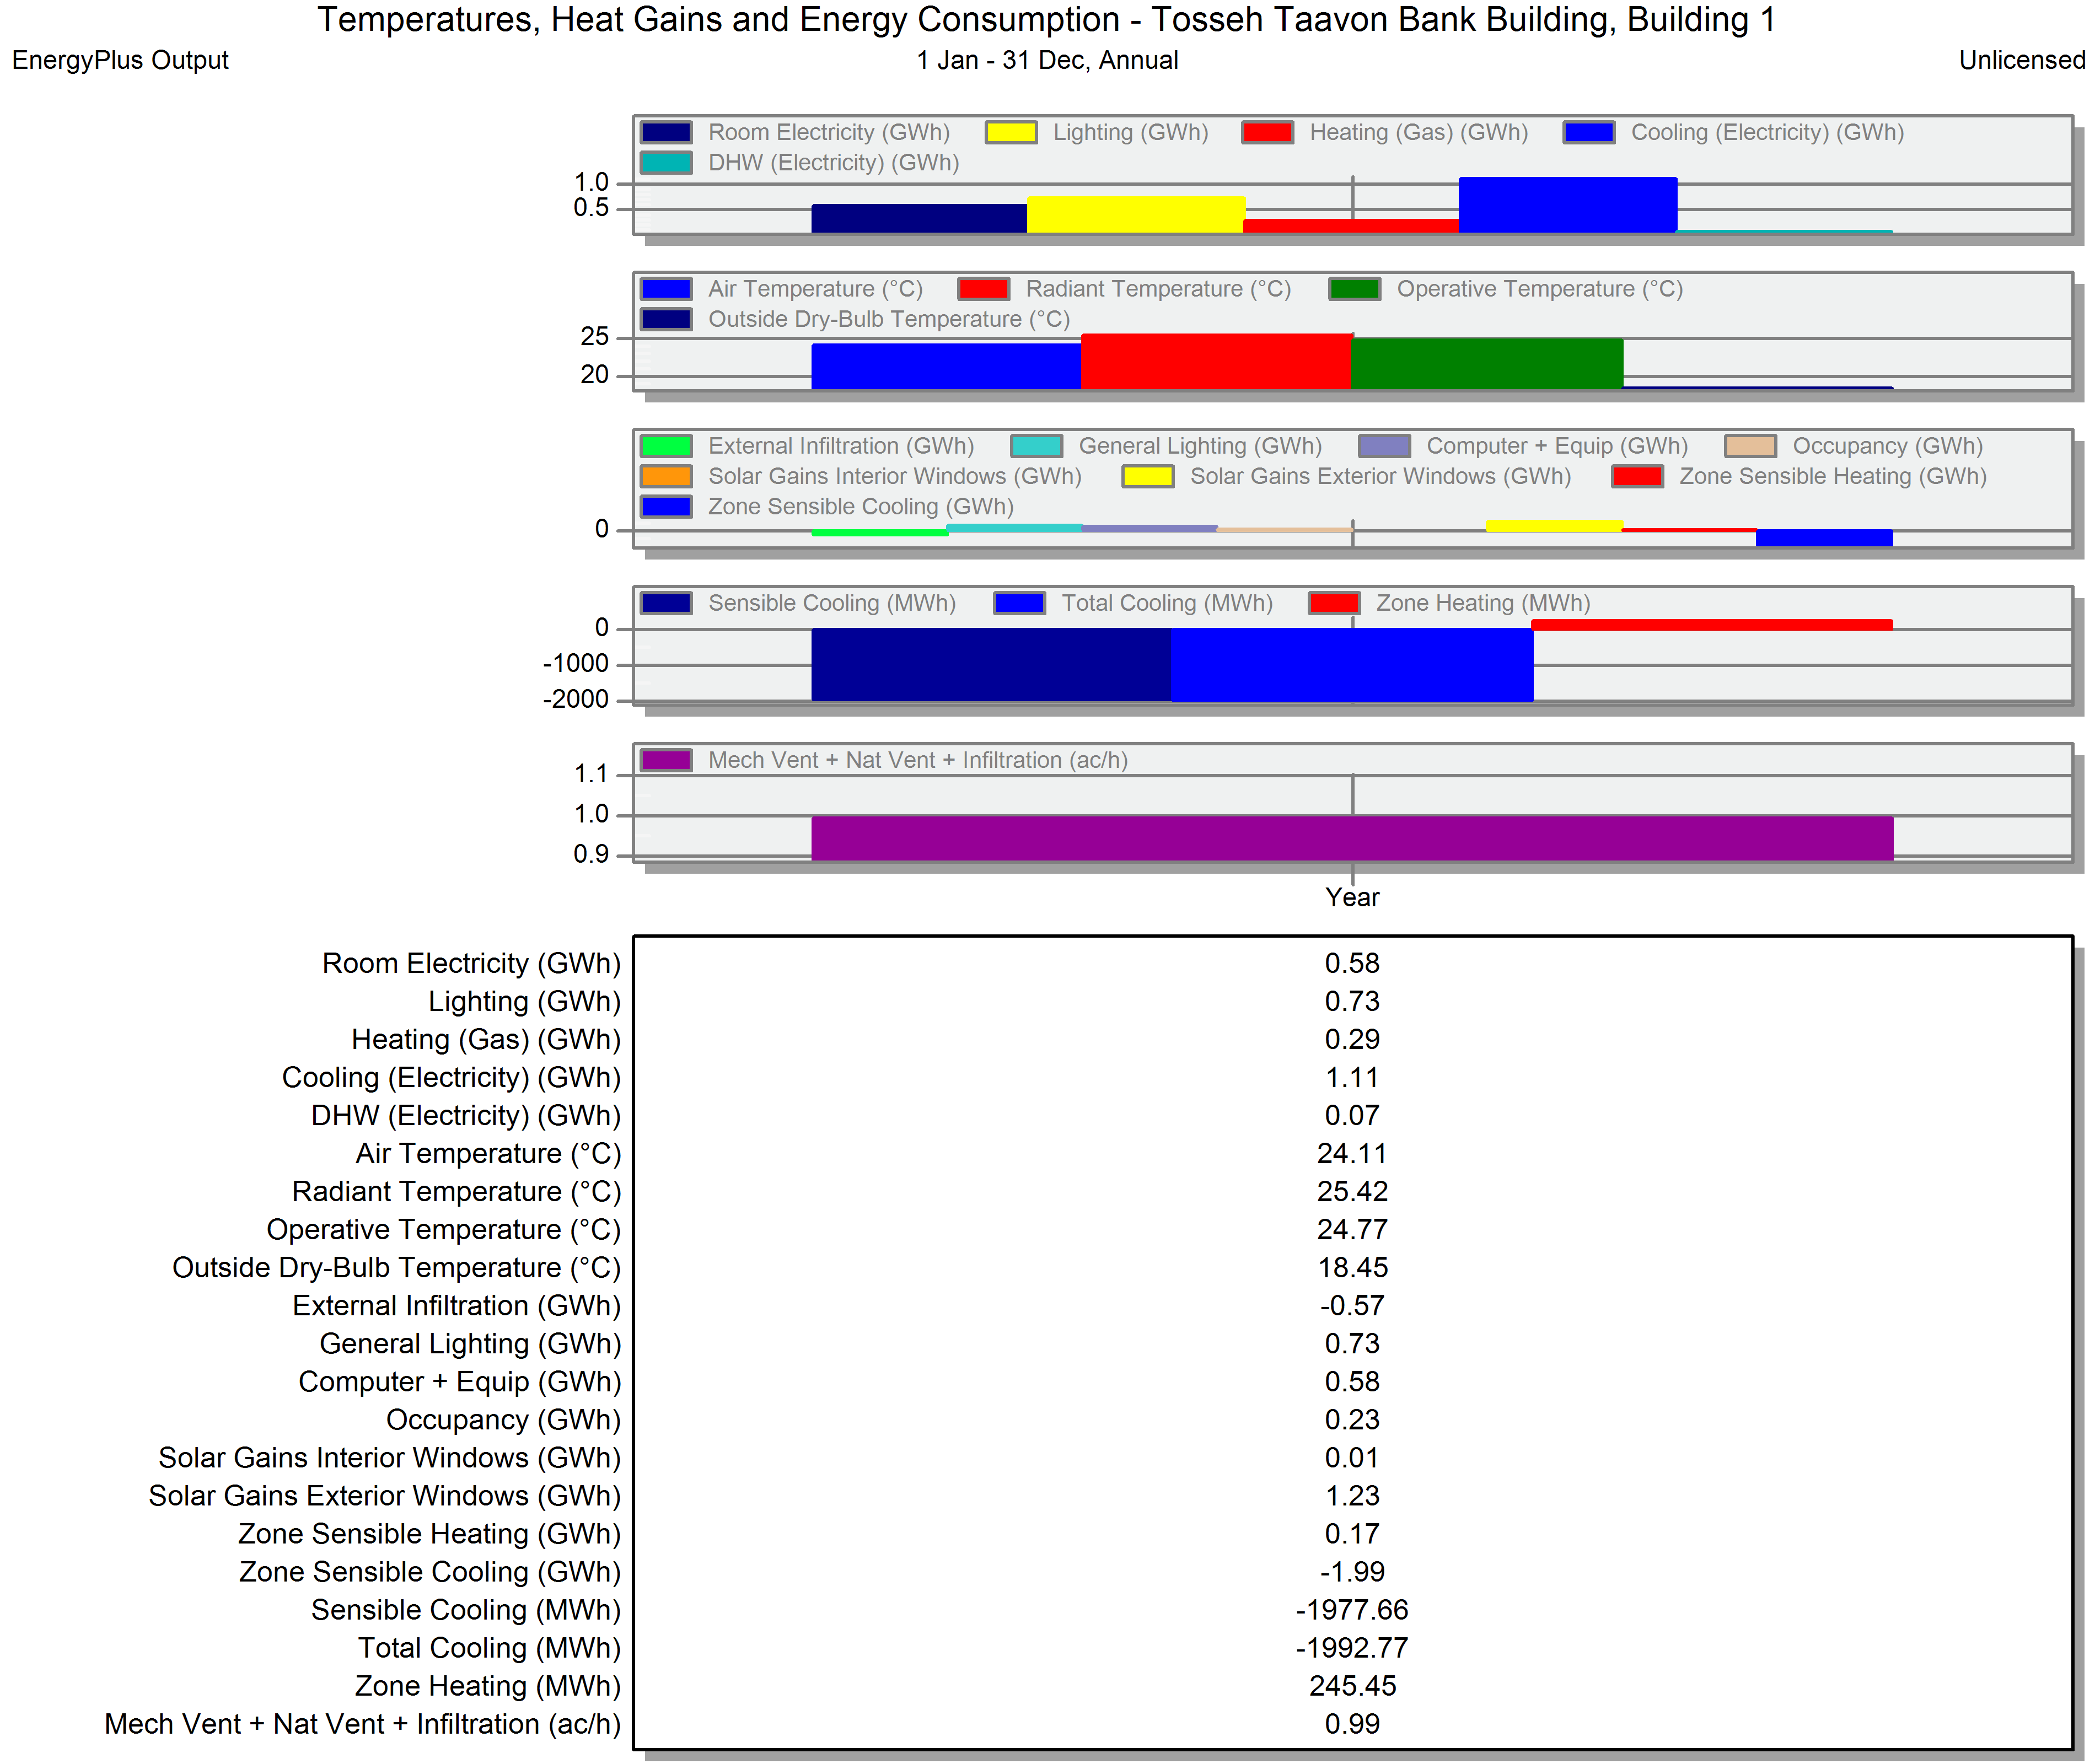Click the Zone Heating (MWh) legend swatch
The image size is (2095, 1764).
tap(1335, 603)
